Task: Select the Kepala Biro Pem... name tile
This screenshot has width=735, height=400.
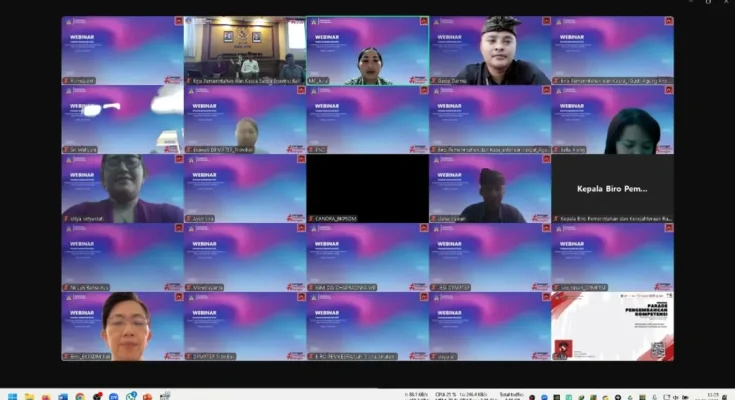Action: (612, 187)
